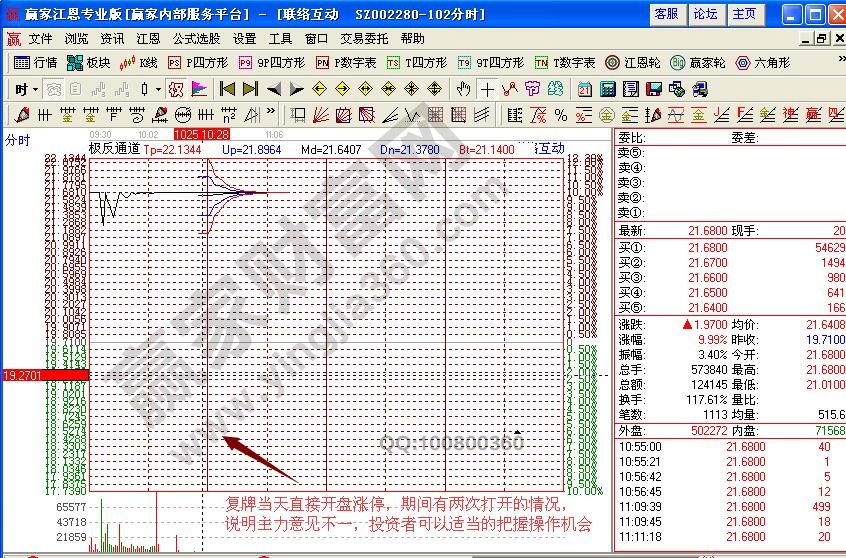Select the first pencil drawing tool
Image resolution: width=846 pixels, height=558 pixels.
point(22,115)
